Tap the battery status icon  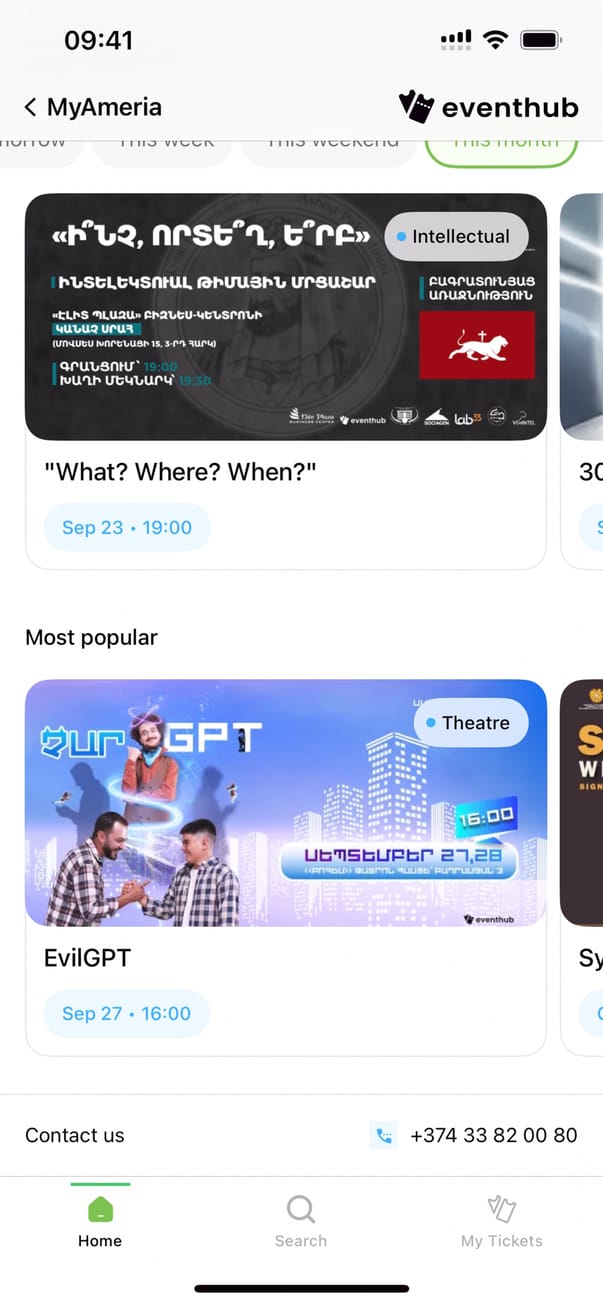pyautogui.click(x=541, y=40)
